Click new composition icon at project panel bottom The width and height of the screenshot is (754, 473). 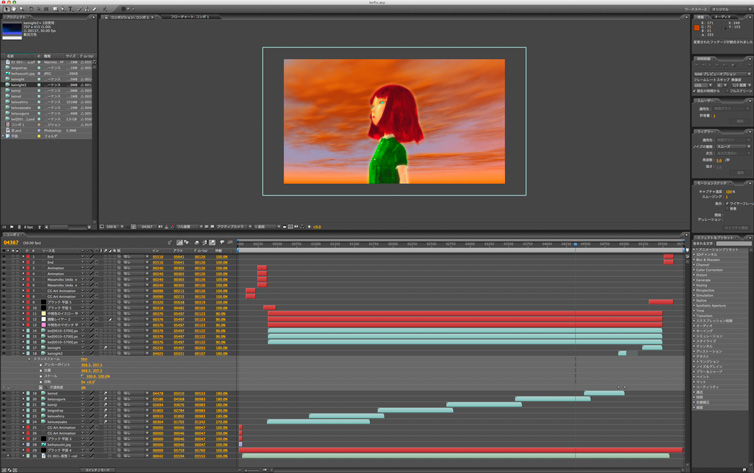pyautogui.click(x=19, y=227)
